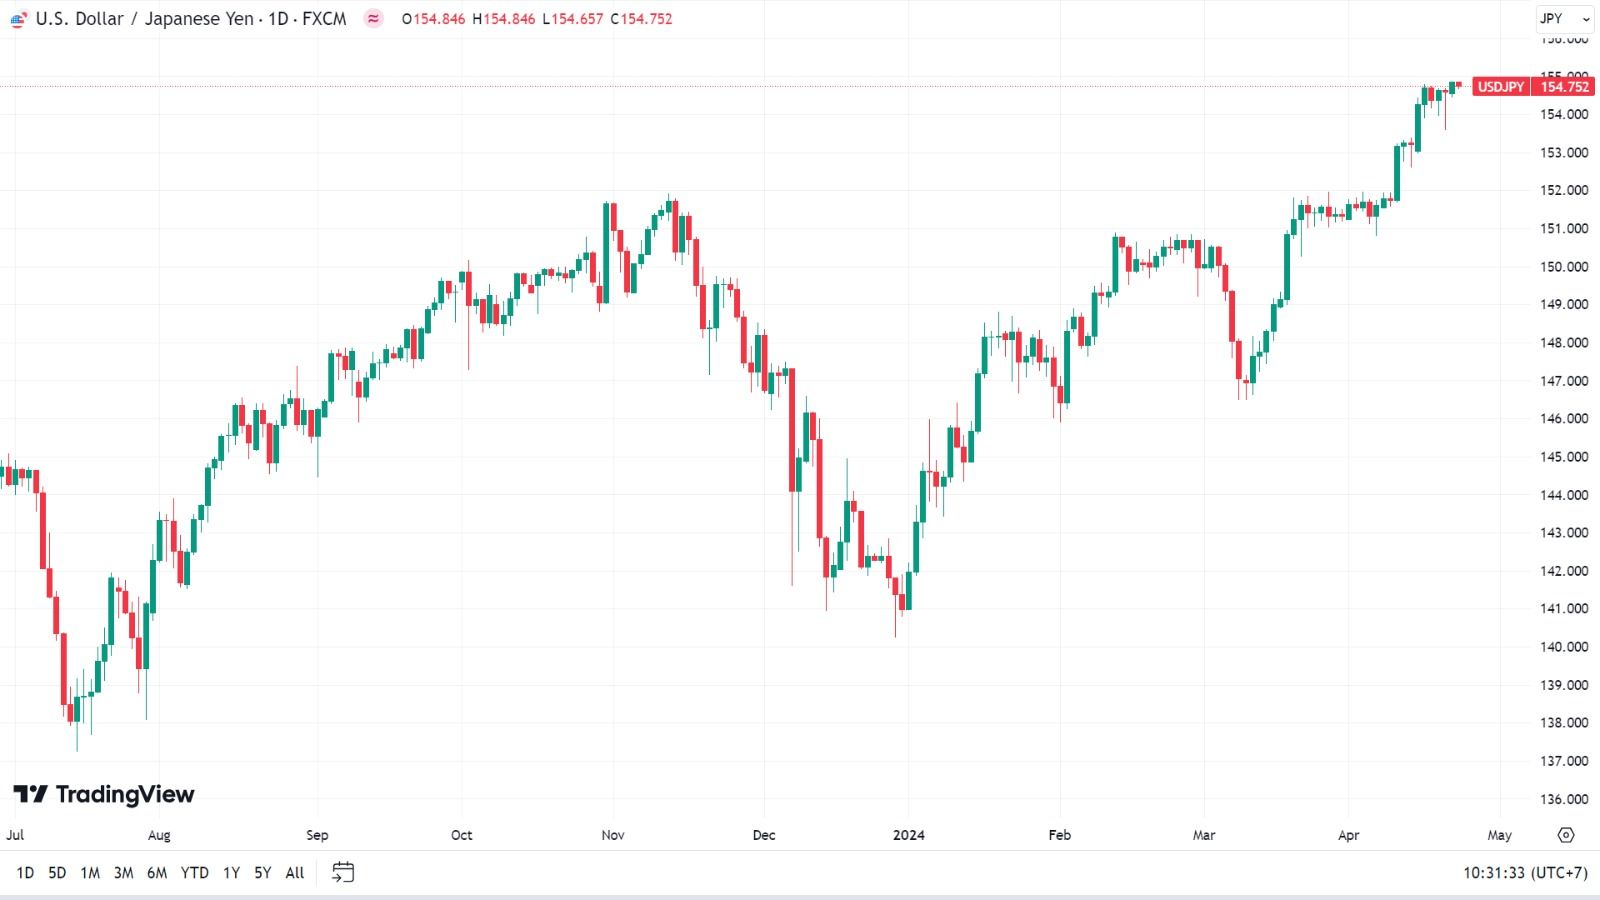Click the Oct label on time axis
This screenshot has width=1600, height=900.
point(462,835)
